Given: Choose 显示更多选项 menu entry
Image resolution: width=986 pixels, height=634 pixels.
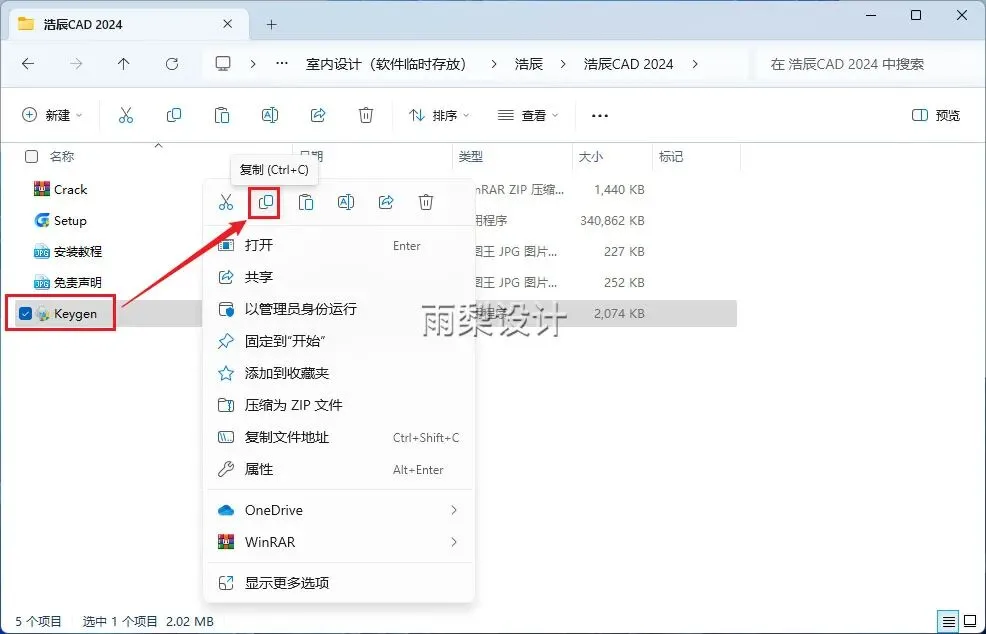Looking at the screenshot, I should (x=340, y=583).
